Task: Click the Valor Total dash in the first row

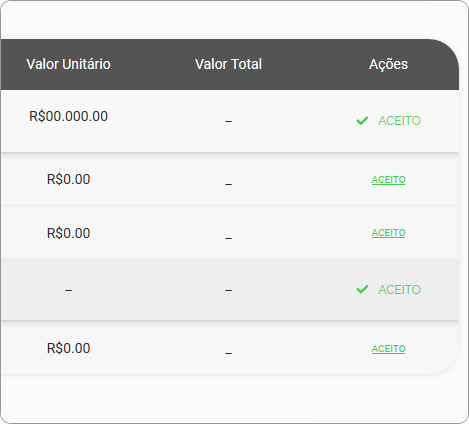Action: point(228,121)
